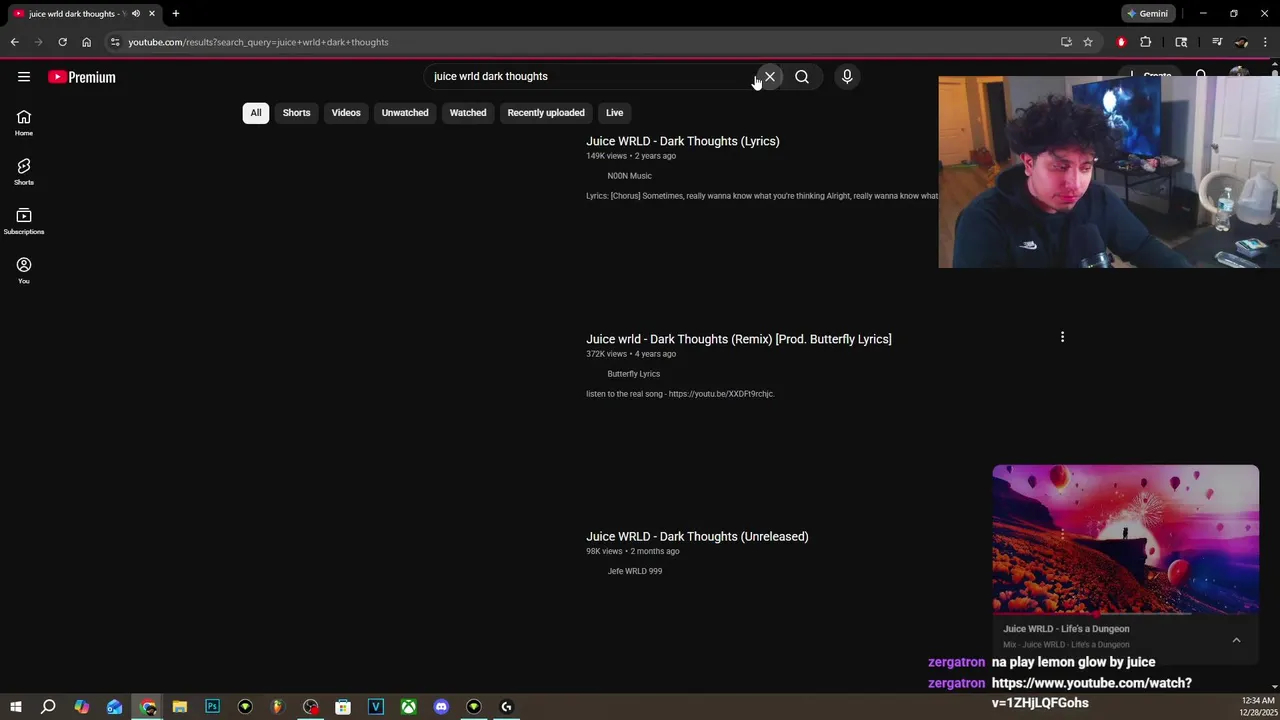Select the Unwatched filter chip
The width and height of the screenshot is (1280, 720).
(405, 113)
